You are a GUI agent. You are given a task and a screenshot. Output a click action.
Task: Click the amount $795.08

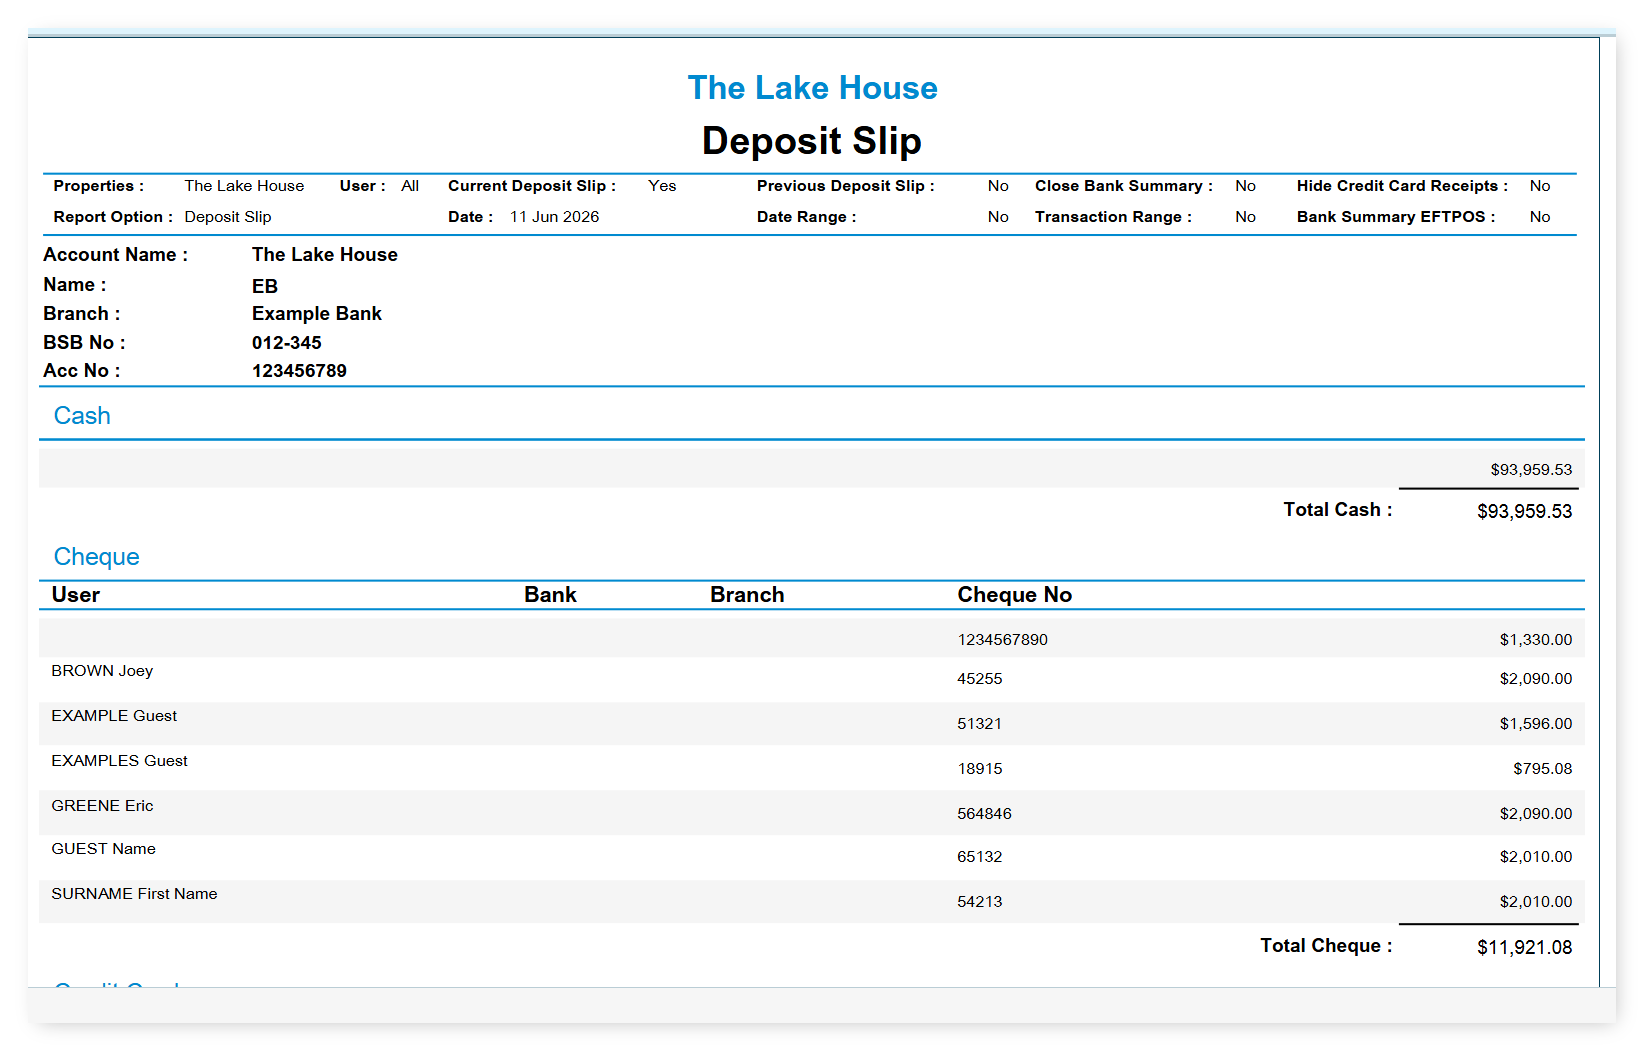1542,769
